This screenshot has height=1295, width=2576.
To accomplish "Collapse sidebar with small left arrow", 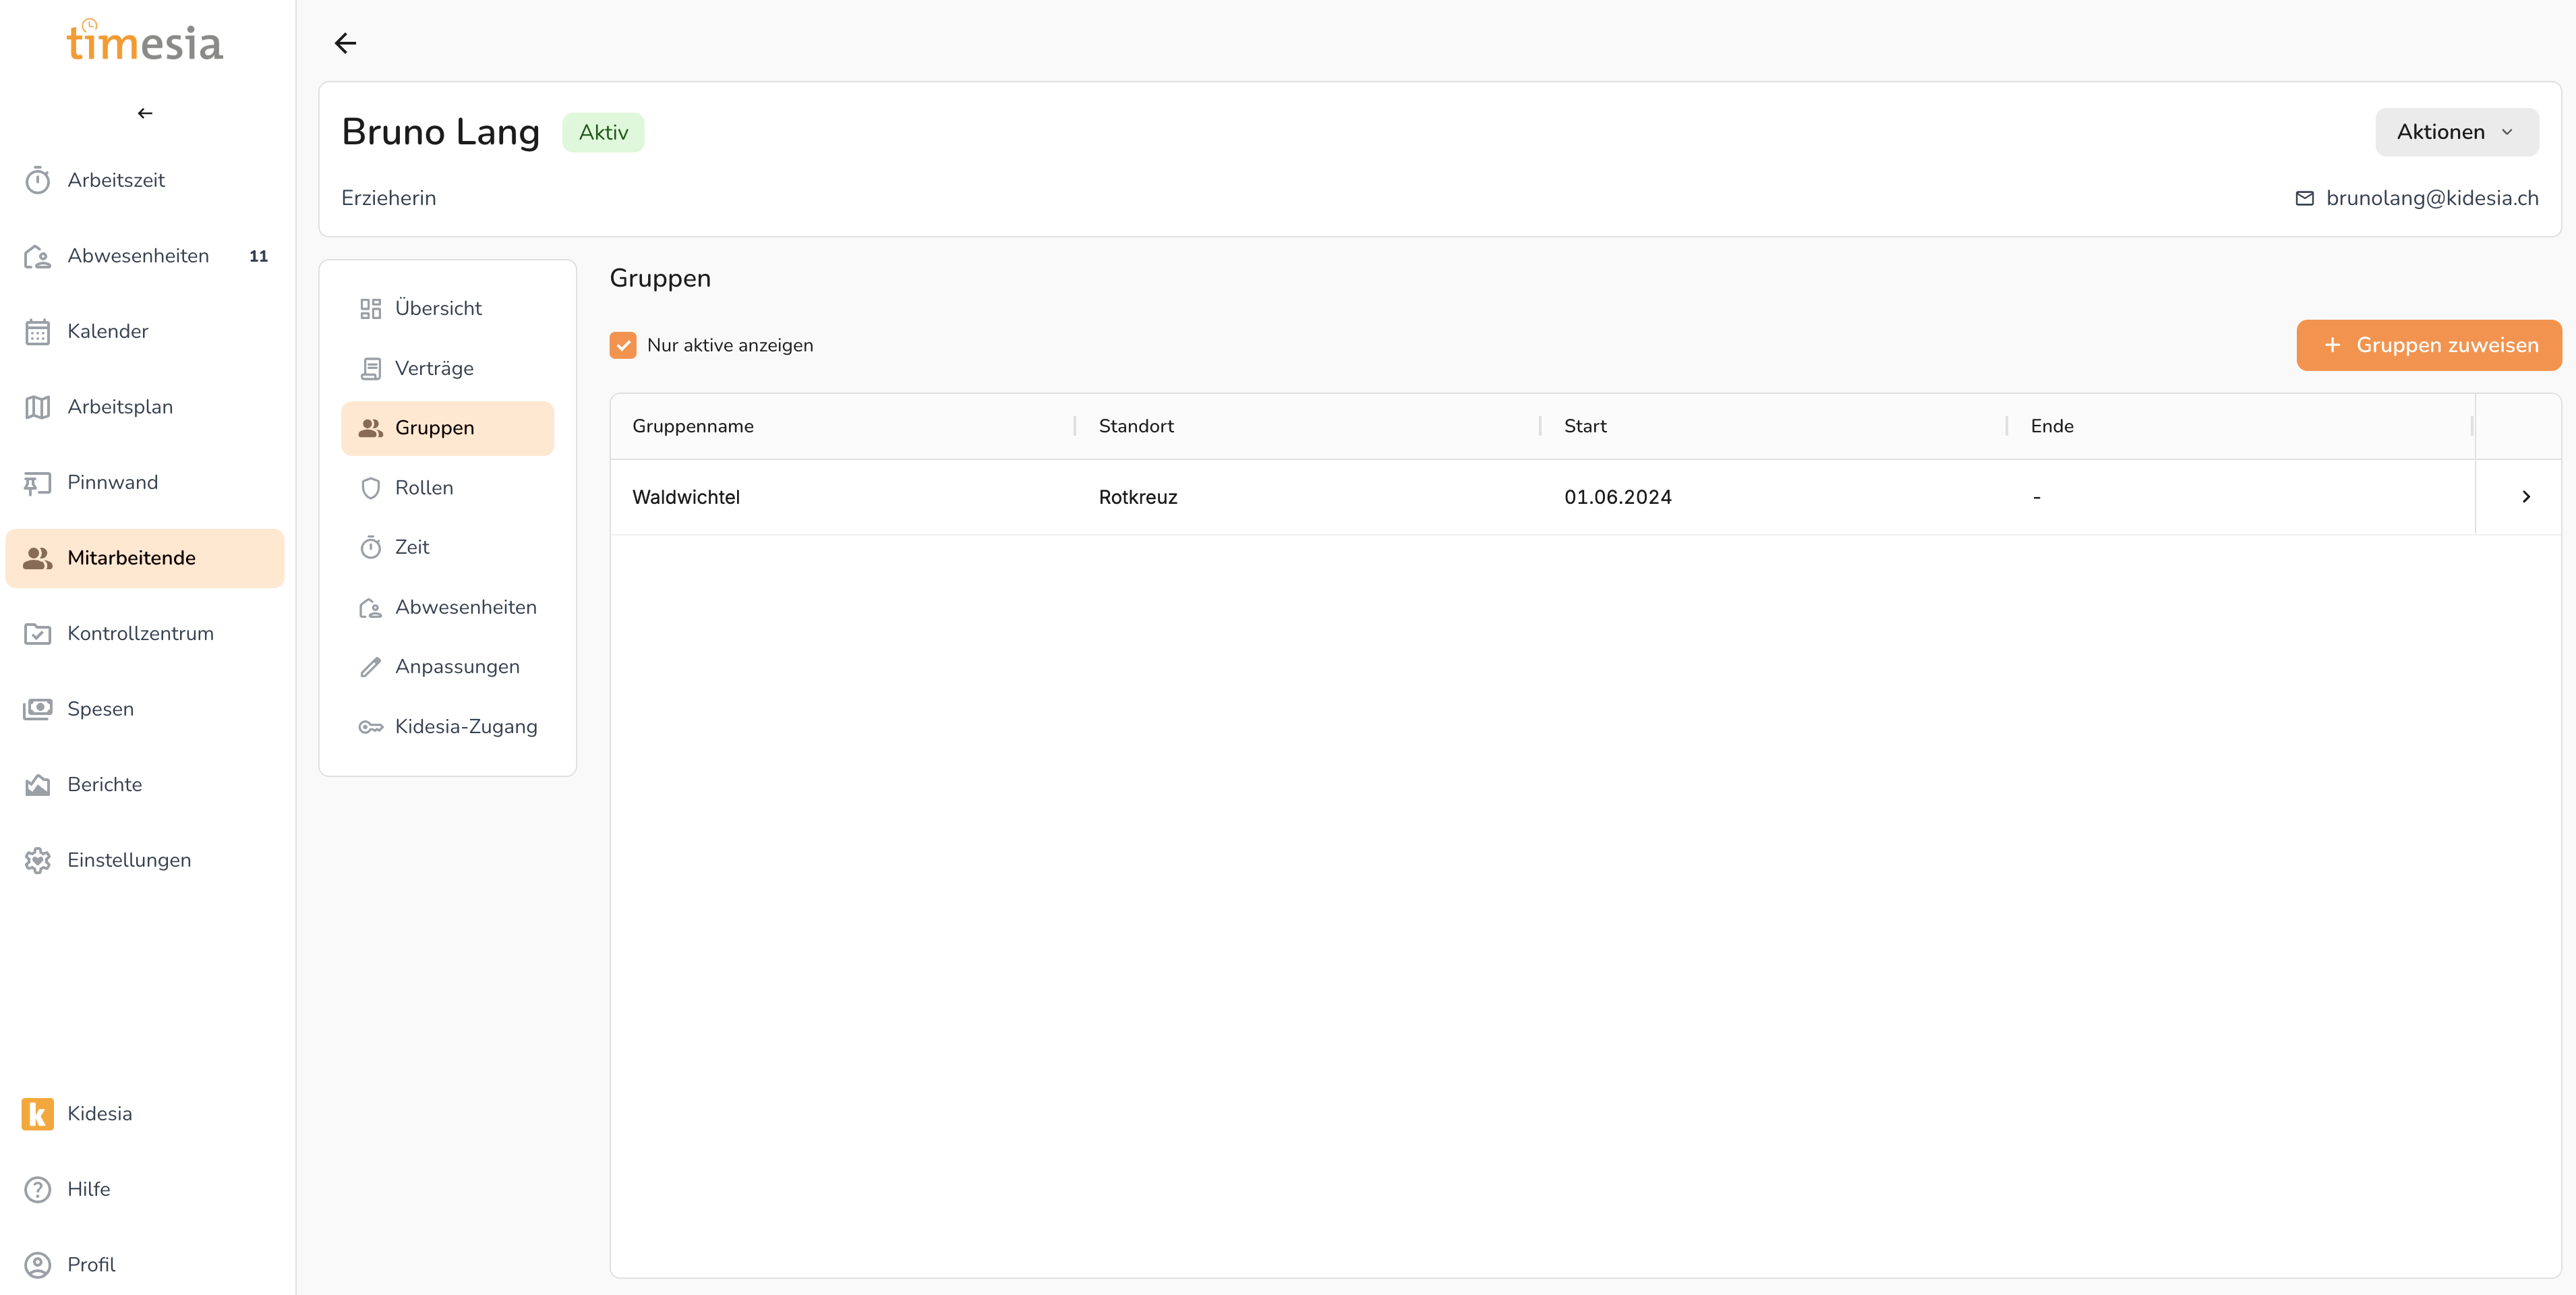I will click(145, 113).
